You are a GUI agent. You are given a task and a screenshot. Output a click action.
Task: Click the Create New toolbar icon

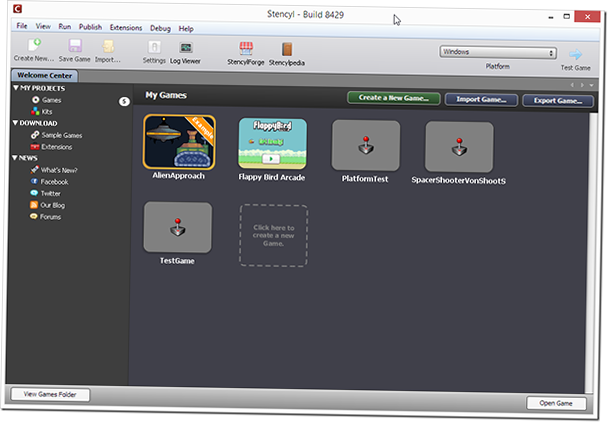point(34,45)
